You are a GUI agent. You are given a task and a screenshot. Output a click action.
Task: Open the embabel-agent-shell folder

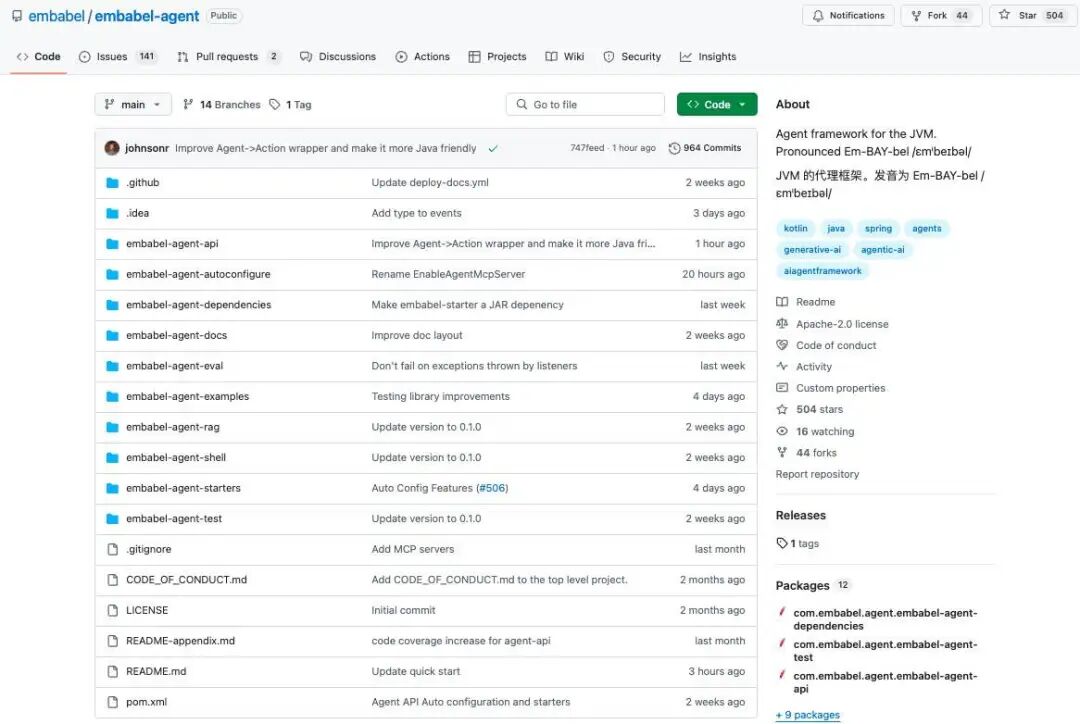point(176,457)
